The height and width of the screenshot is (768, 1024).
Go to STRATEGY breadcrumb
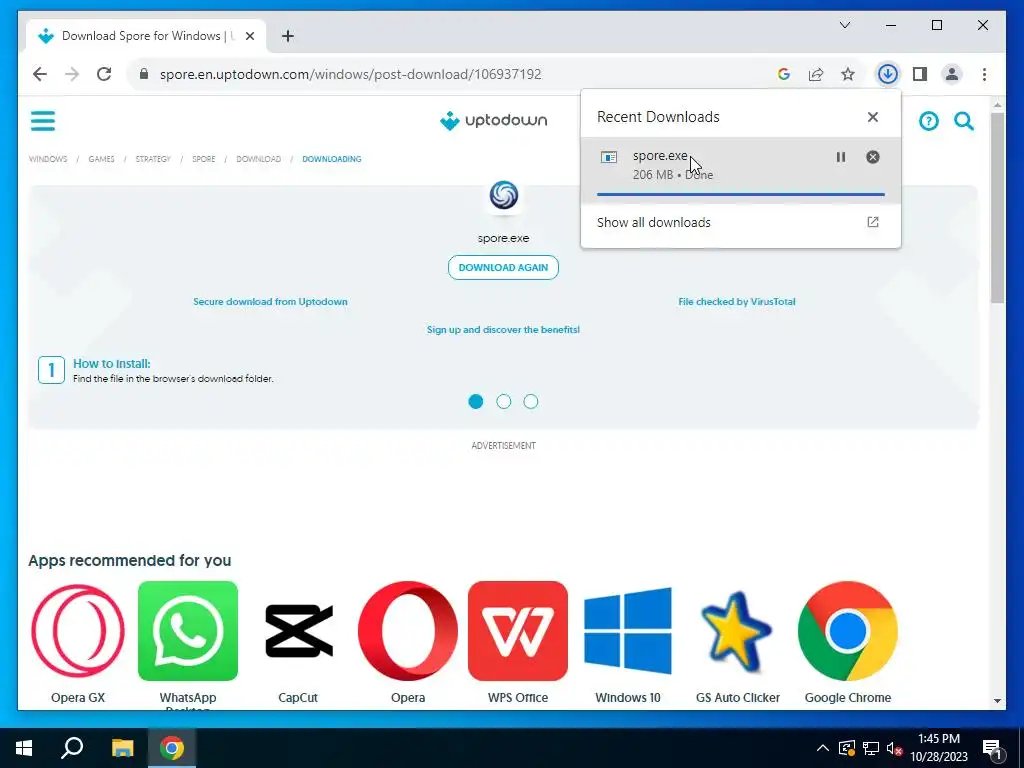[x=153, y=159]
